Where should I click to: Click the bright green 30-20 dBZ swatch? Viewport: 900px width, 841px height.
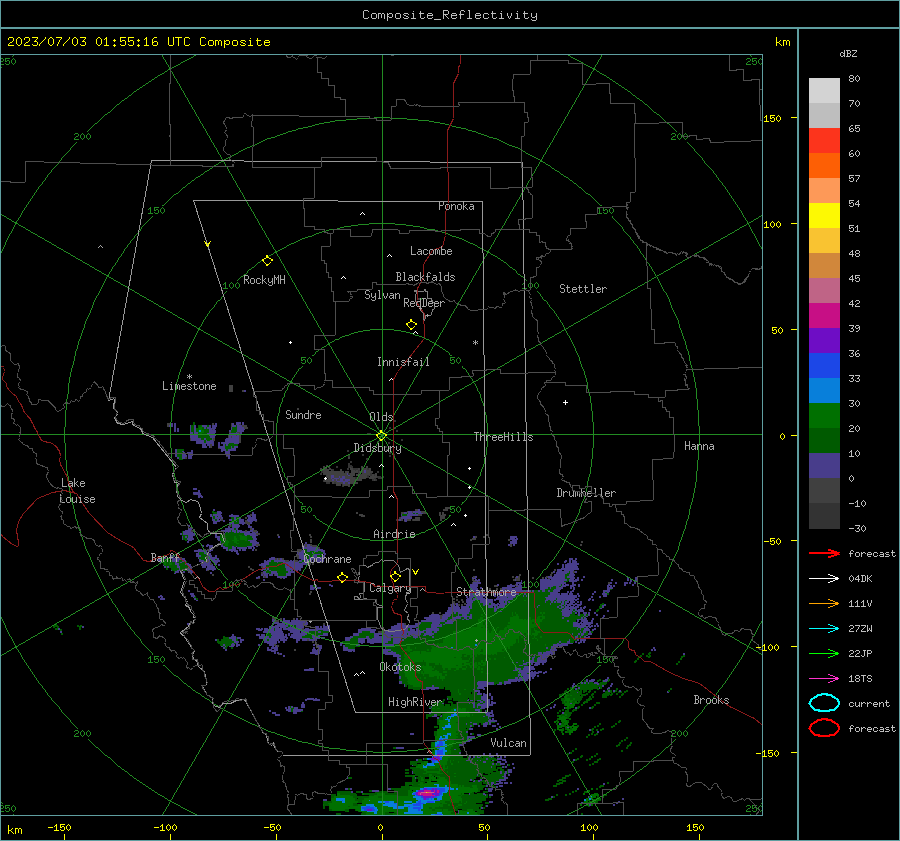[824, 416]
